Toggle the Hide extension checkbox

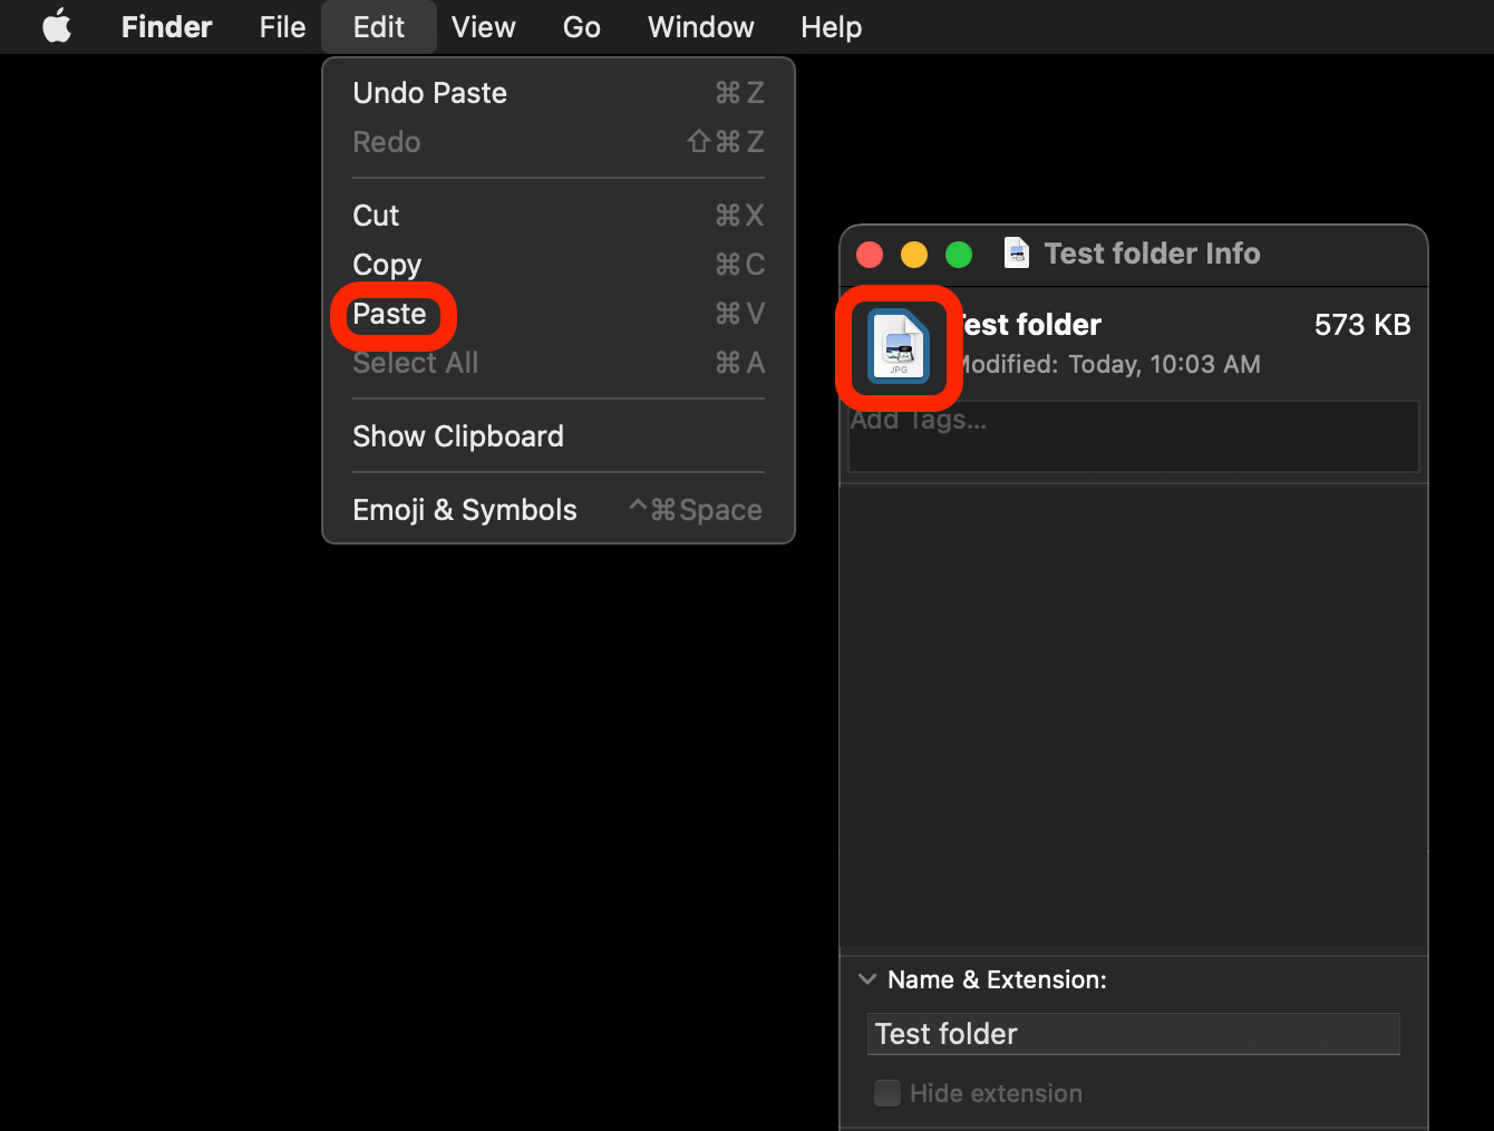(x=887, y=1094)
